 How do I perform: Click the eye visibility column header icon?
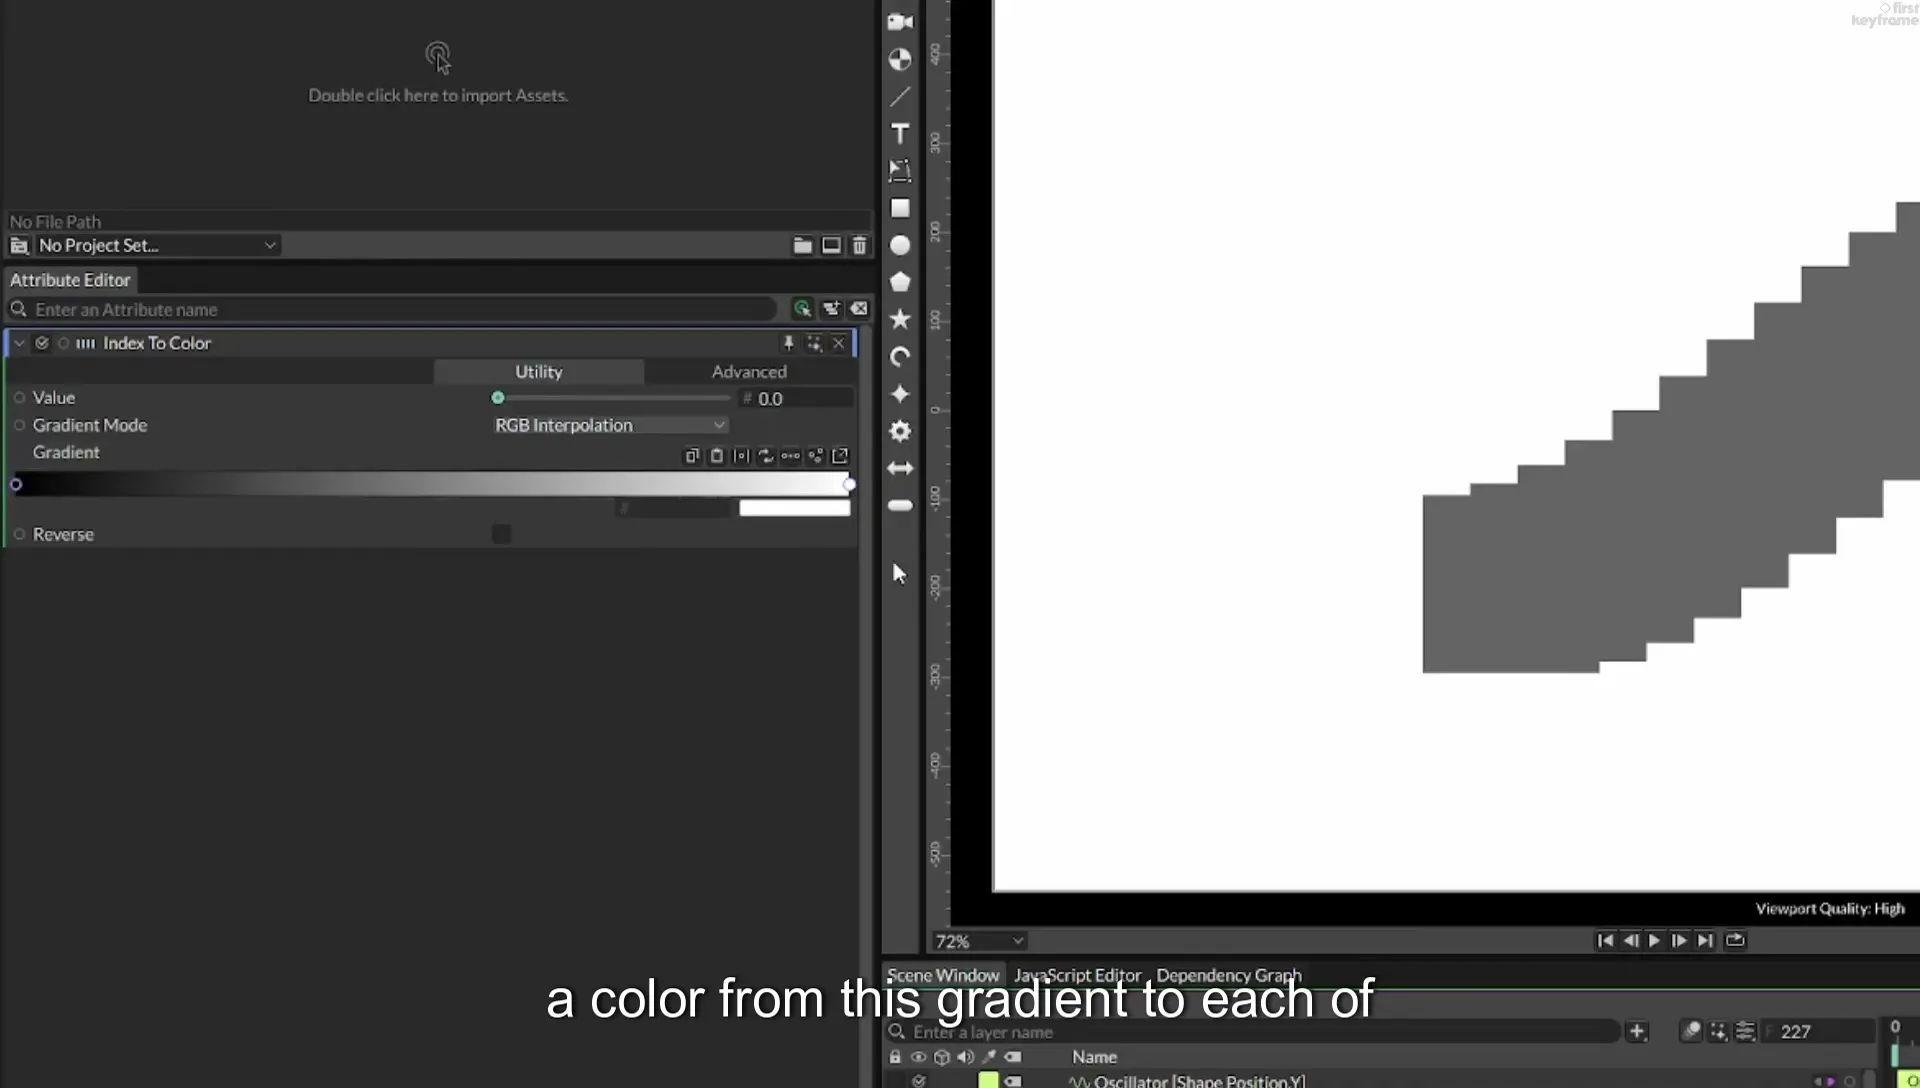[918, 1057]
